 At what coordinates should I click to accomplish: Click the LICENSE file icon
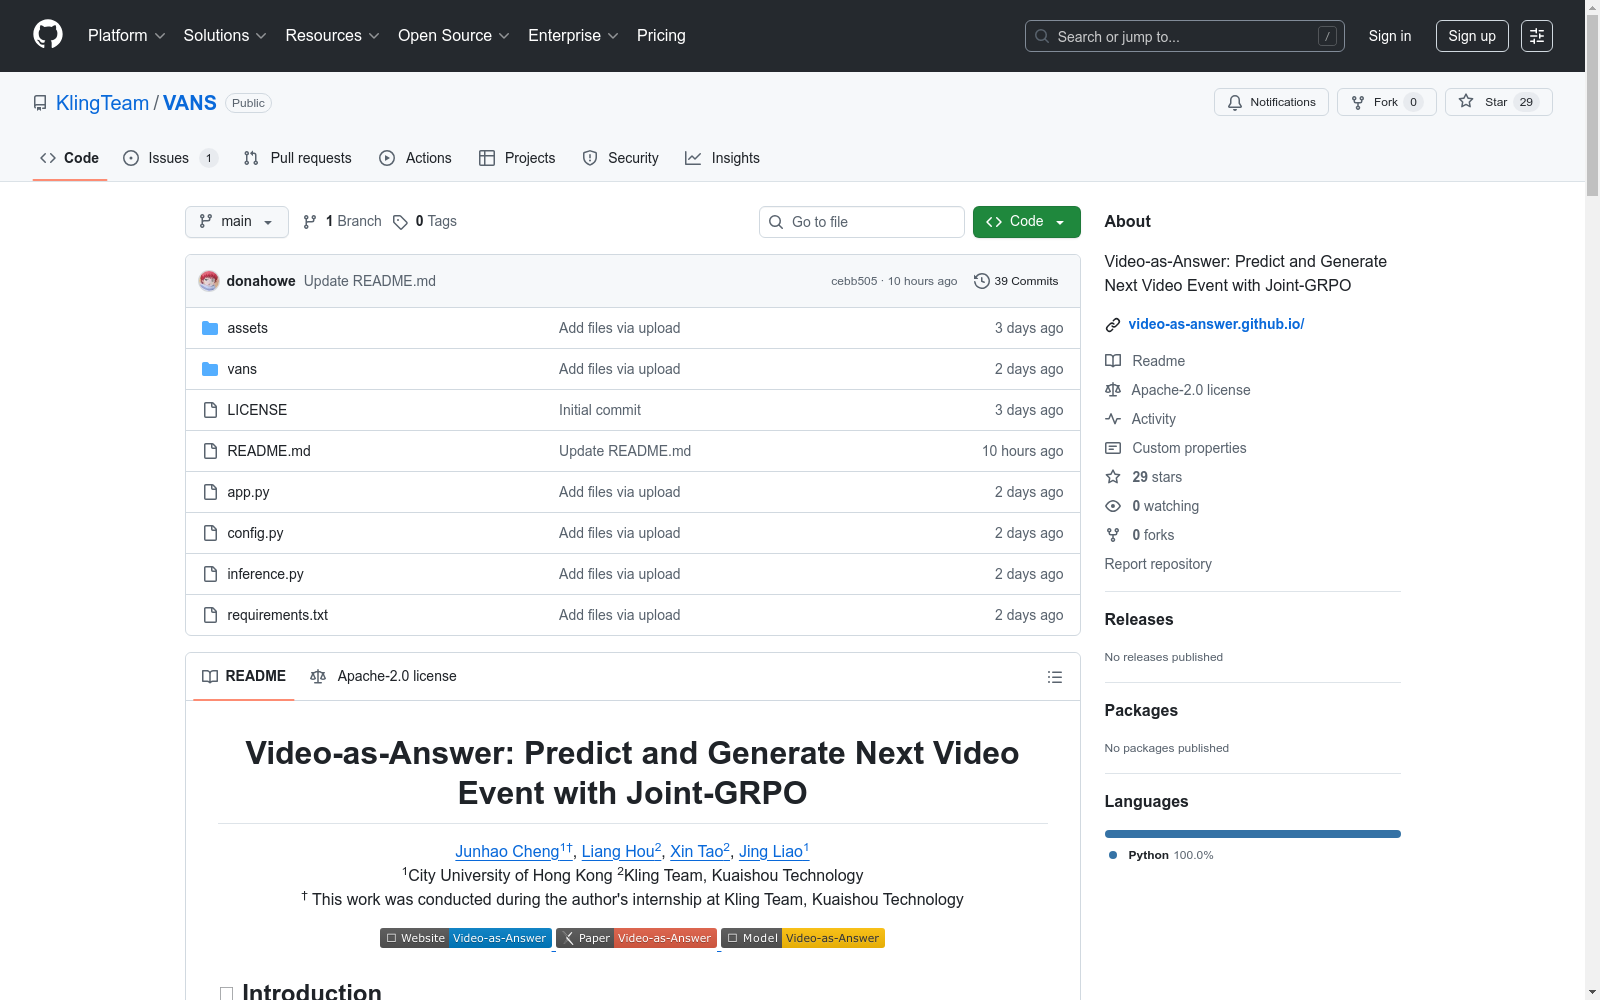click(210, 410)
